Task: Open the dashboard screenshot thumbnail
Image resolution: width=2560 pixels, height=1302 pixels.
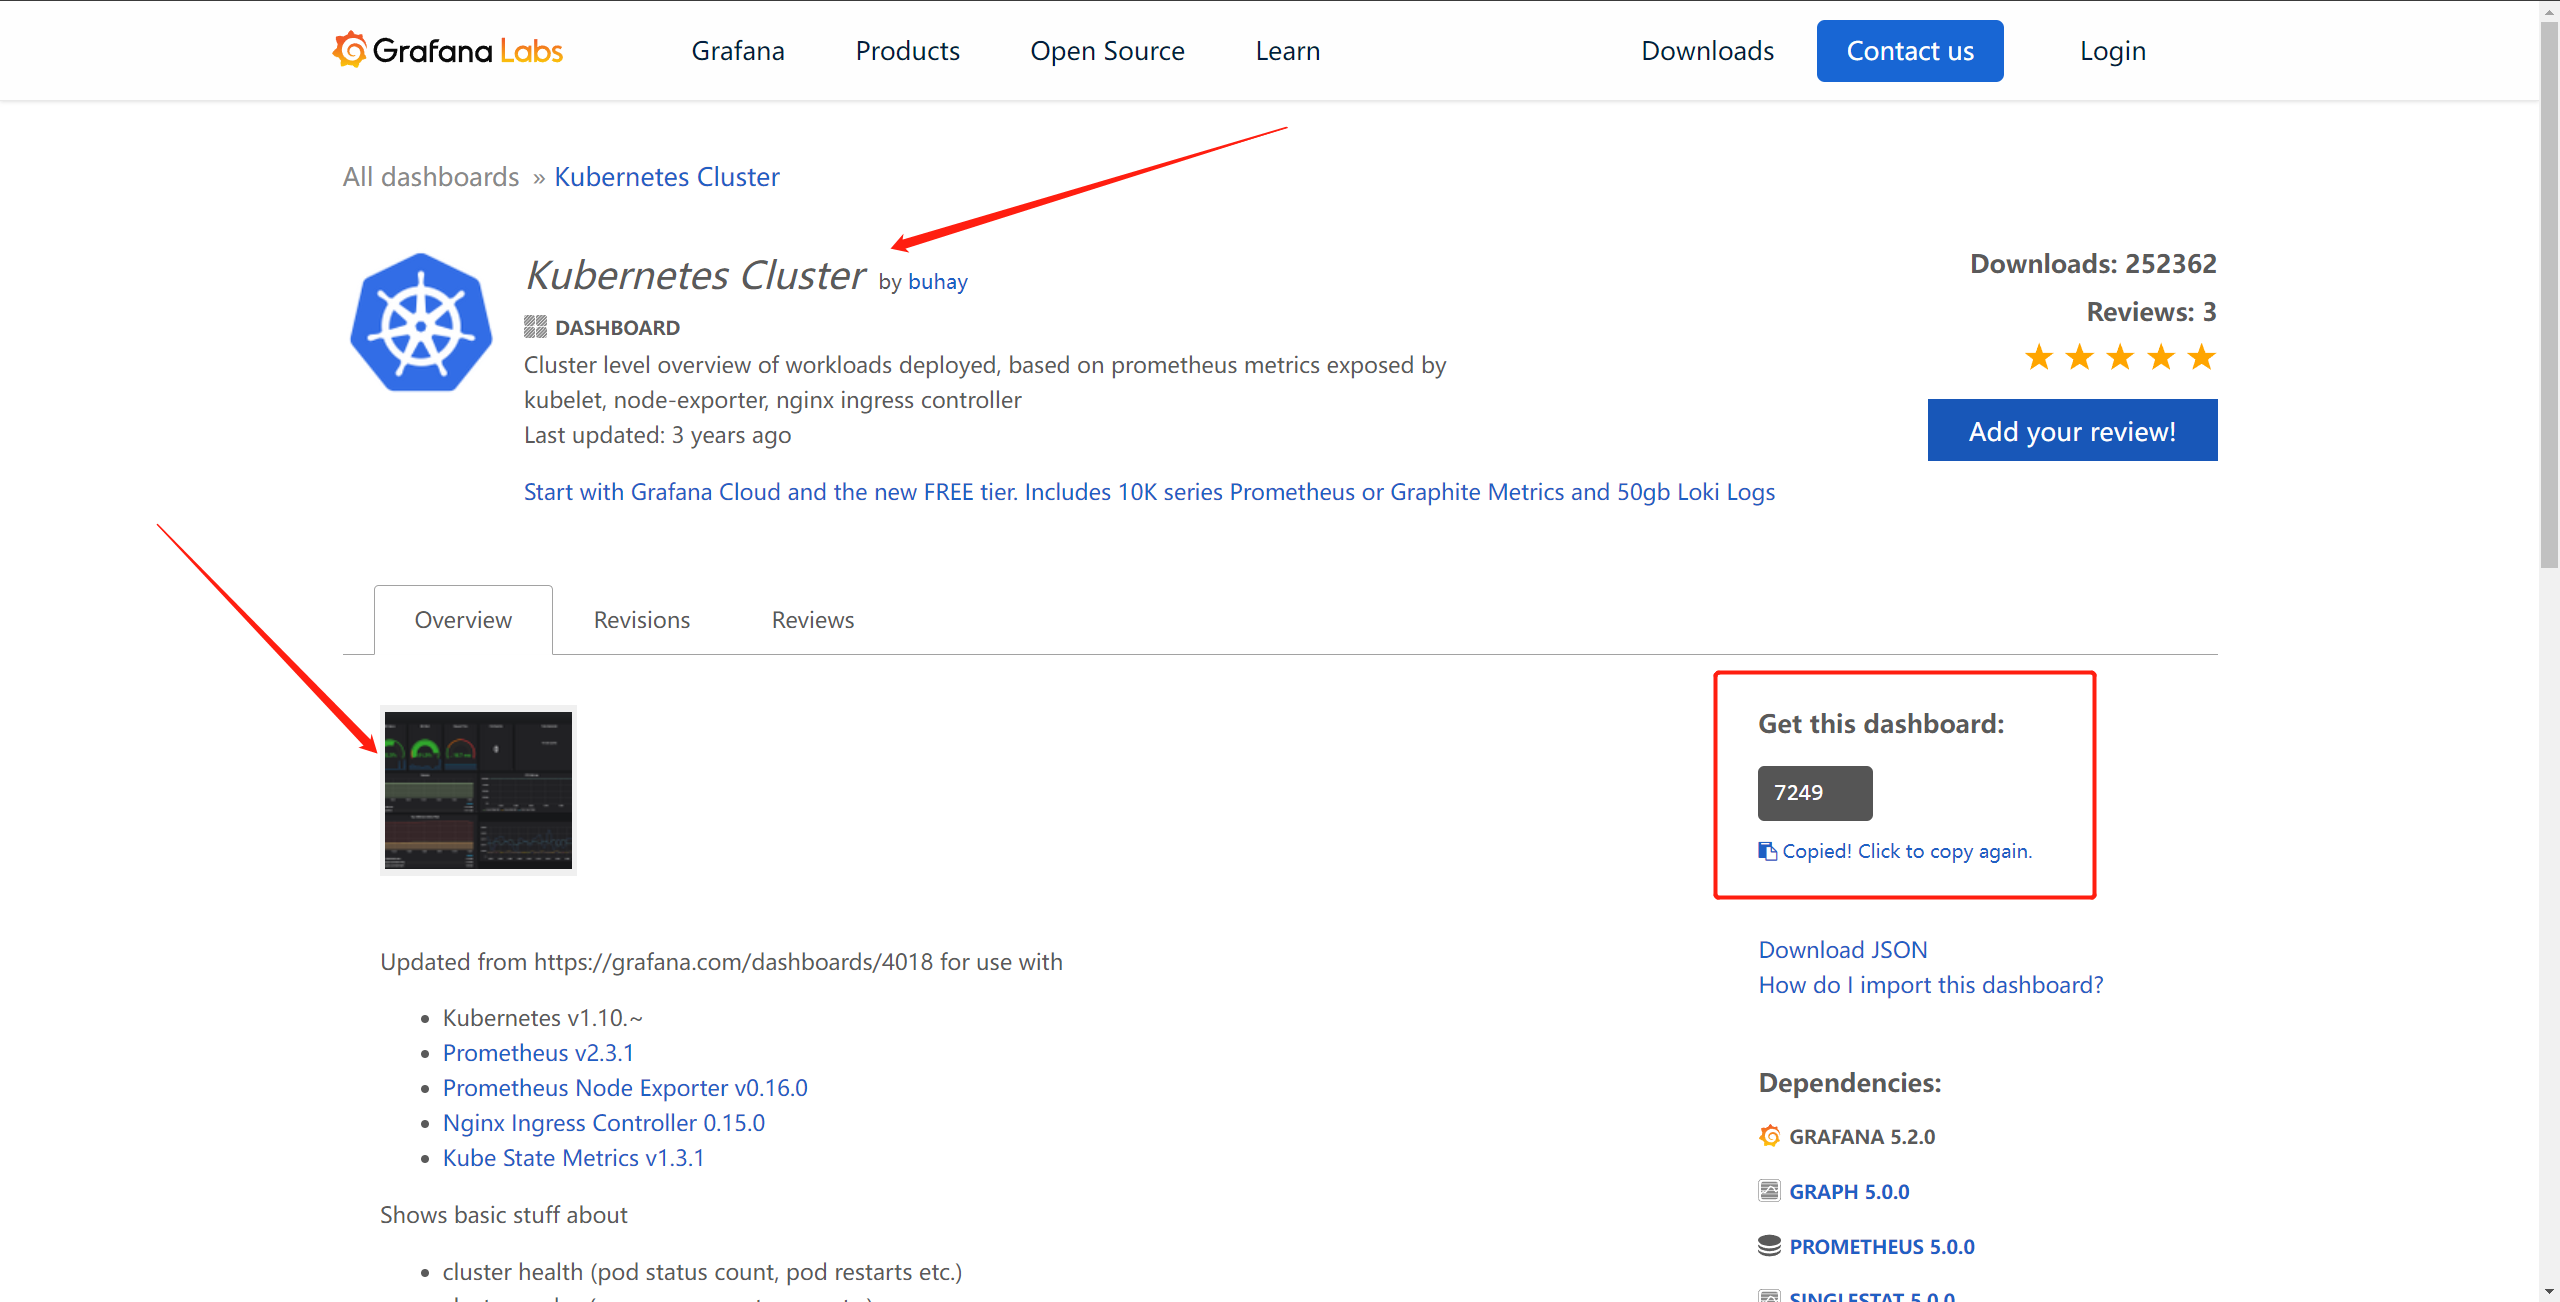Action: (478, 790)
